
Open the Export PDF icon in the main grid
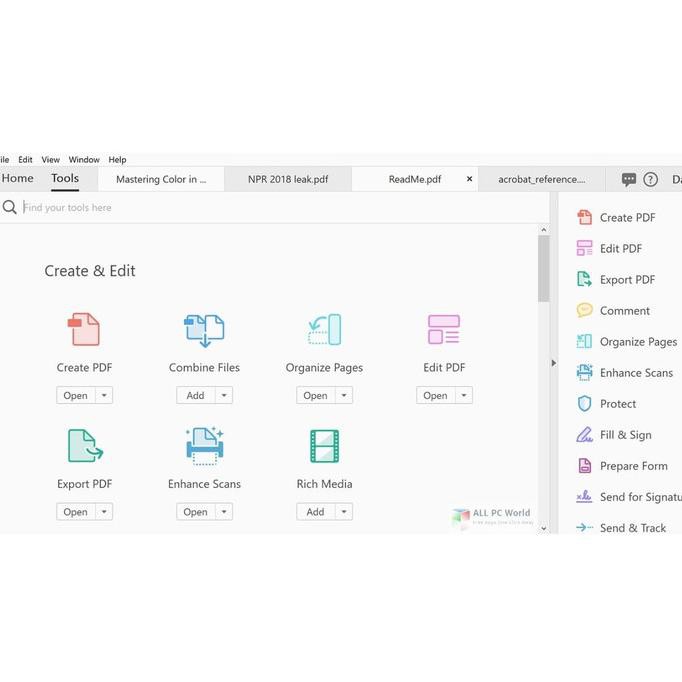point(85,446)
